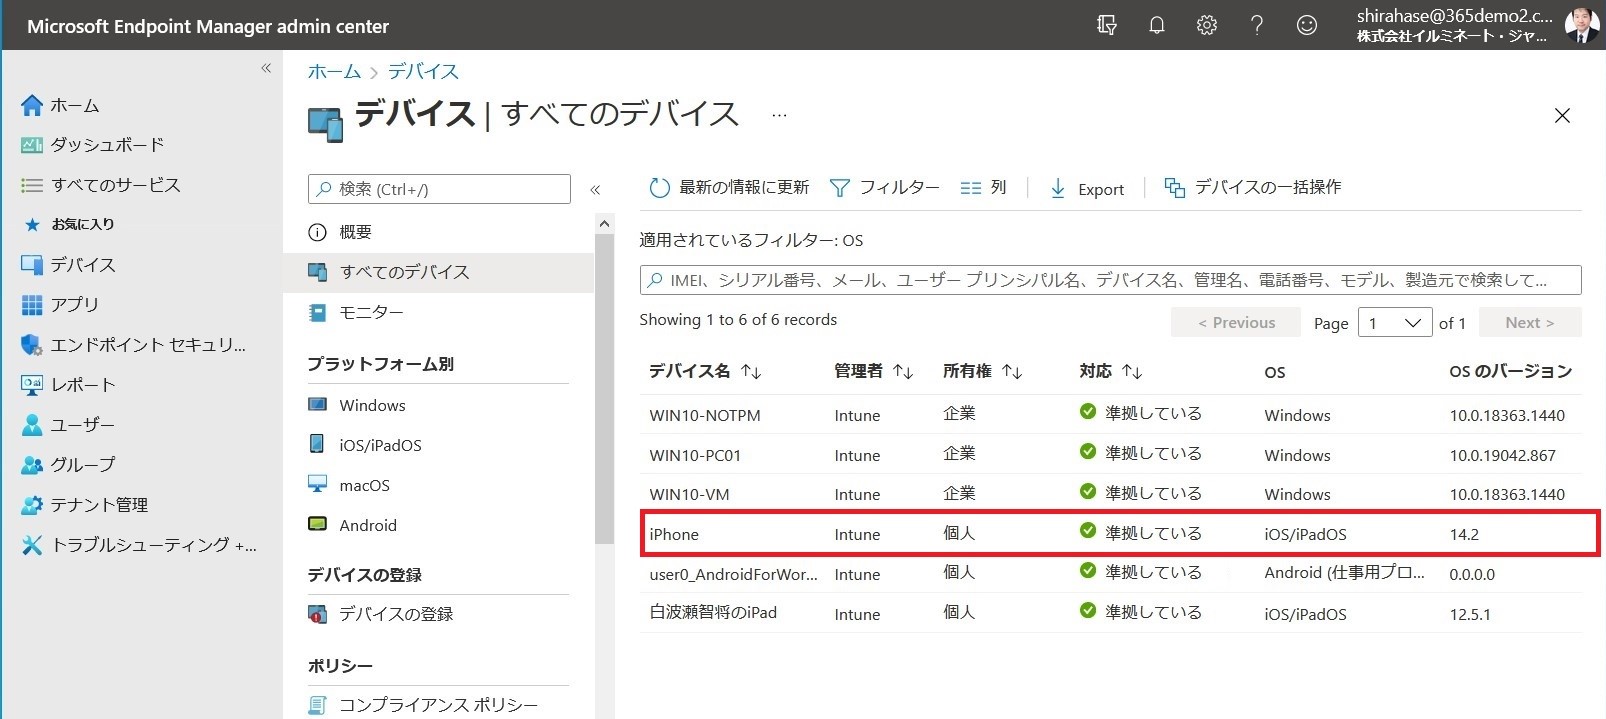Click the ホーム breadcrumb link

(334, 72)
